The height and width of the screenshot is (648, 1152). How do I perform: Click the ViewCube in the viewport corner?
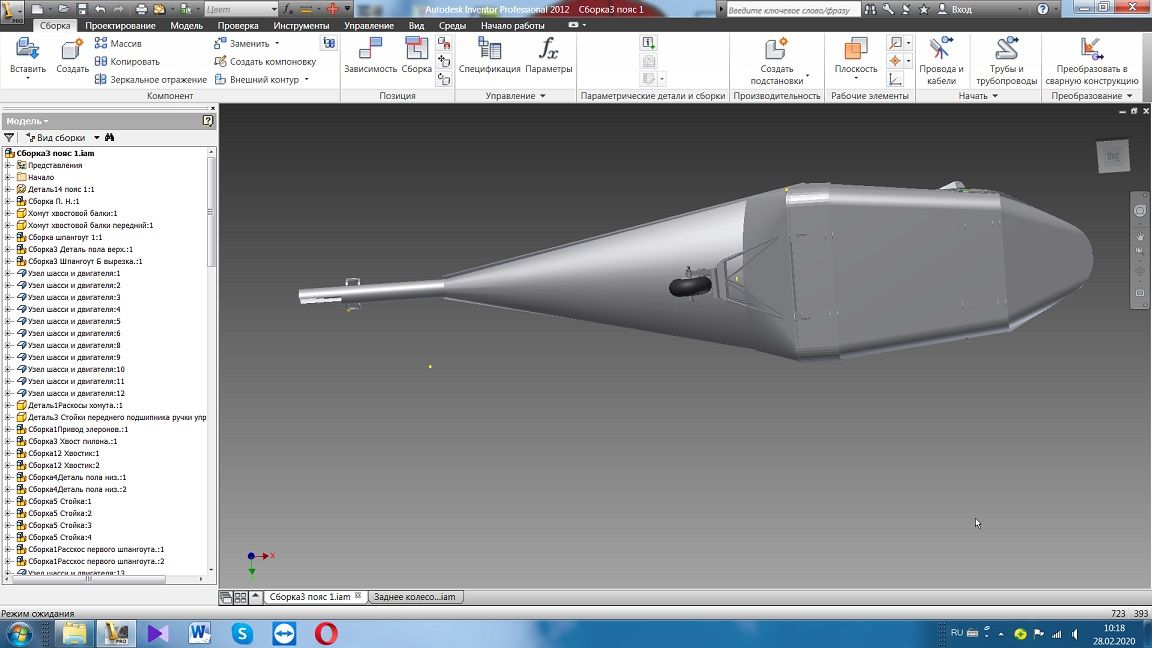(1112, 156)
